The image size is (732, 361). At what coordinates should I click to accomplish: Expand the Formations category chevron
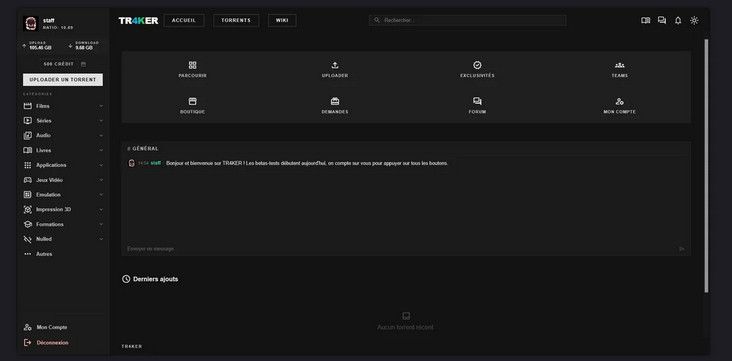tap(101, 225)
